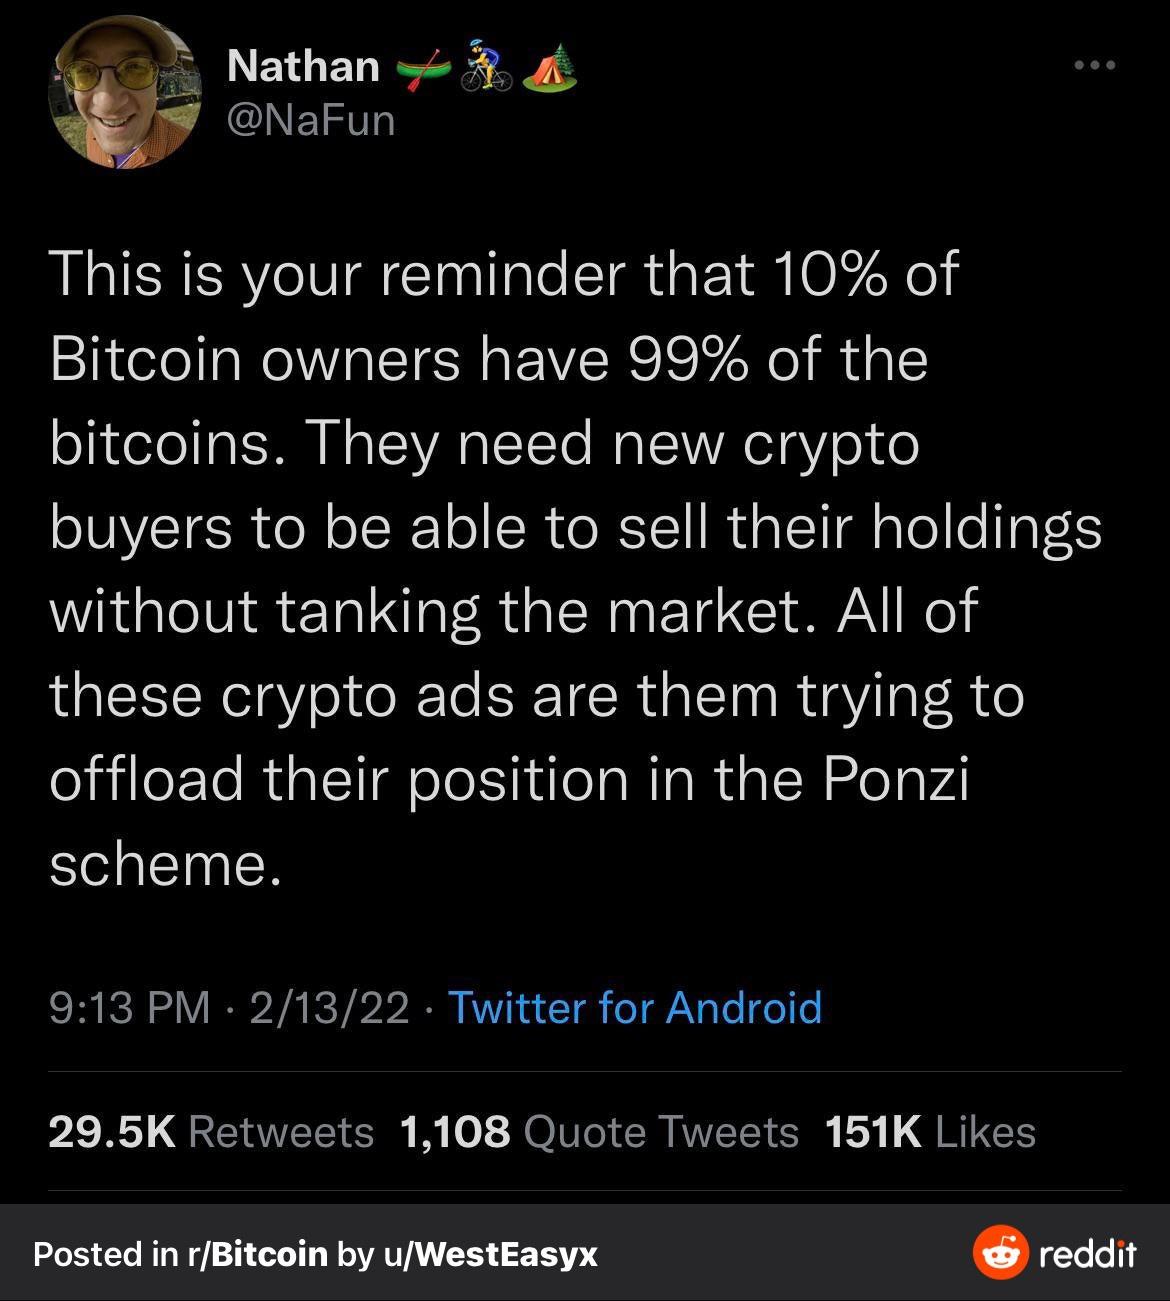Click the Twitter for Android link
Image resolution: width=1170 pixels, height=1301 pixels.
tap(634, 1007)
